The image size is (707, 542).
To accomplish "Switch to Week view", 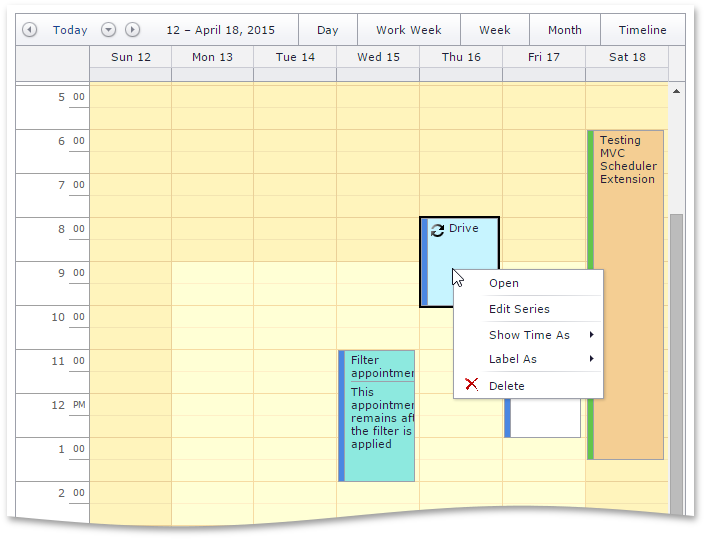I will (x=495, y=30).
